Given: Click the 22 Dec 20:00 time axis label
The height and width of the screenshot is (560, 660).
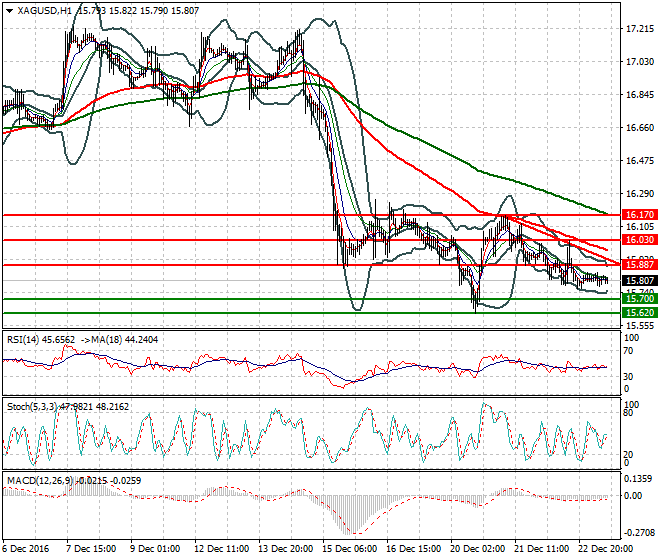Looking at the screenshot, I should [x=605, y=549].
